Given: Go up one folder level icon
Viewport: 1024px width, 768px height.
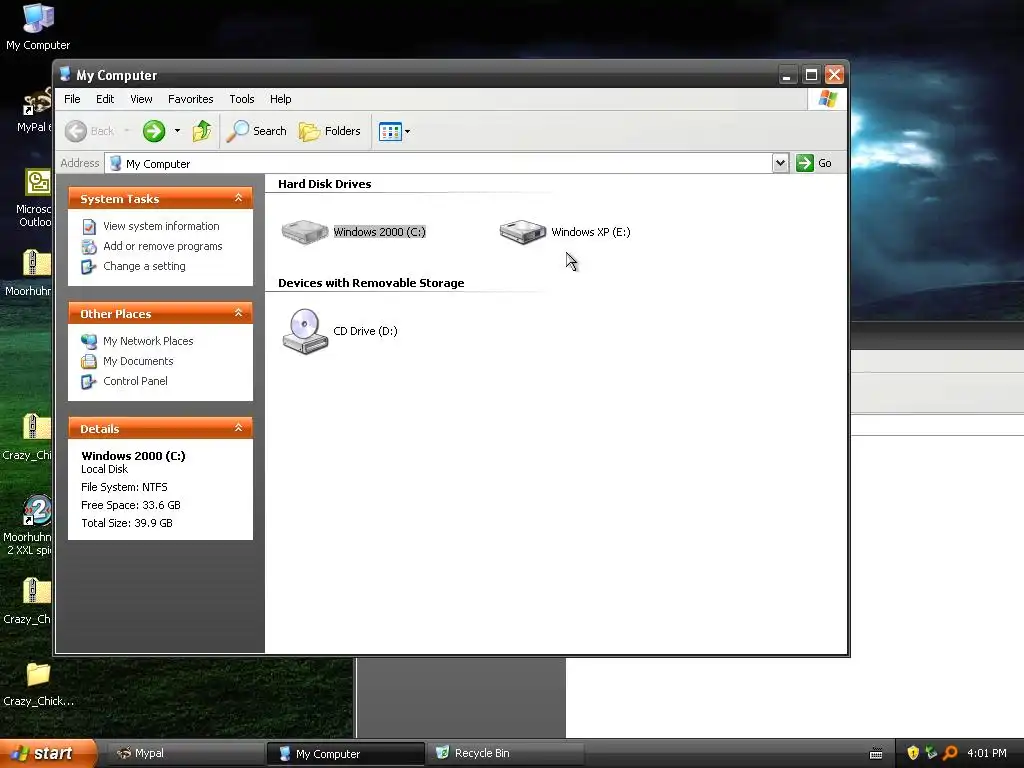Looking at the screenshot, I should pyautogui.click(x=202, y=131).
